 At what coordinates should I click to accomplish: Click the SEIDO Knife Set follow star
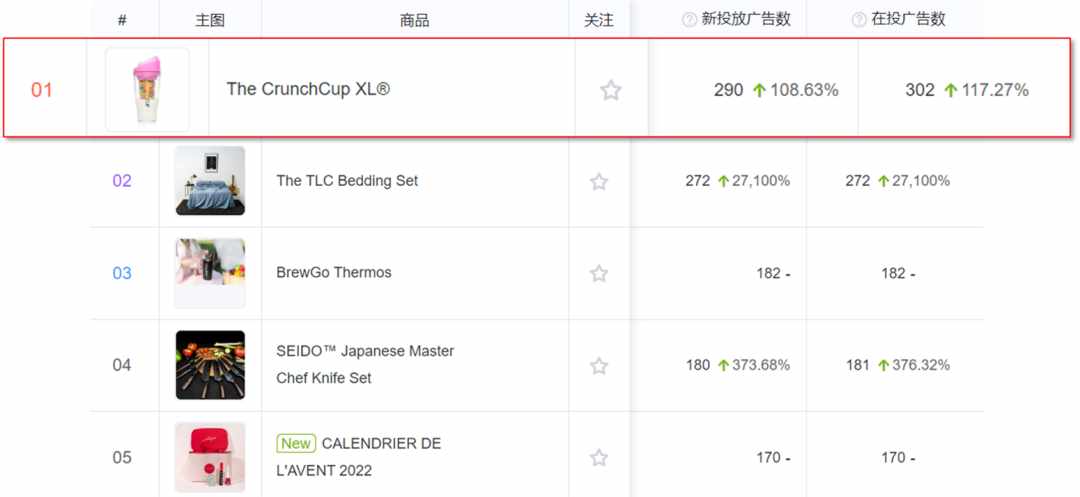(x=599, y=366)
